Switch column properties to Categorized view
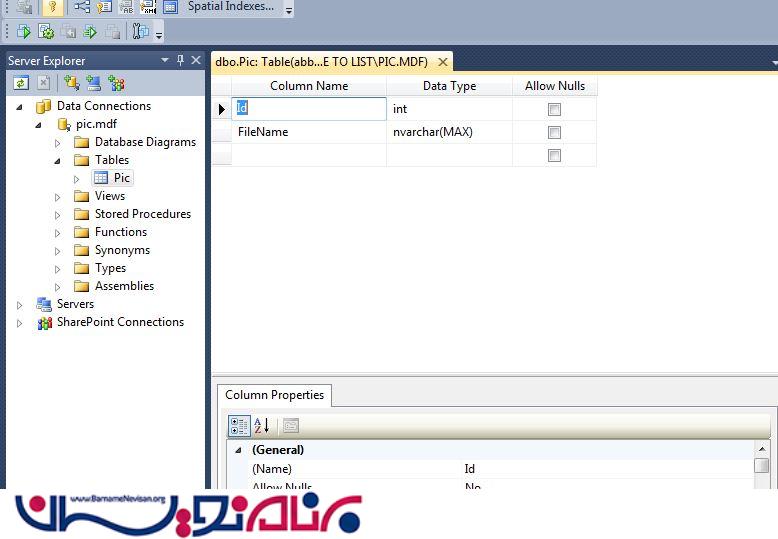 pos(239,426)
